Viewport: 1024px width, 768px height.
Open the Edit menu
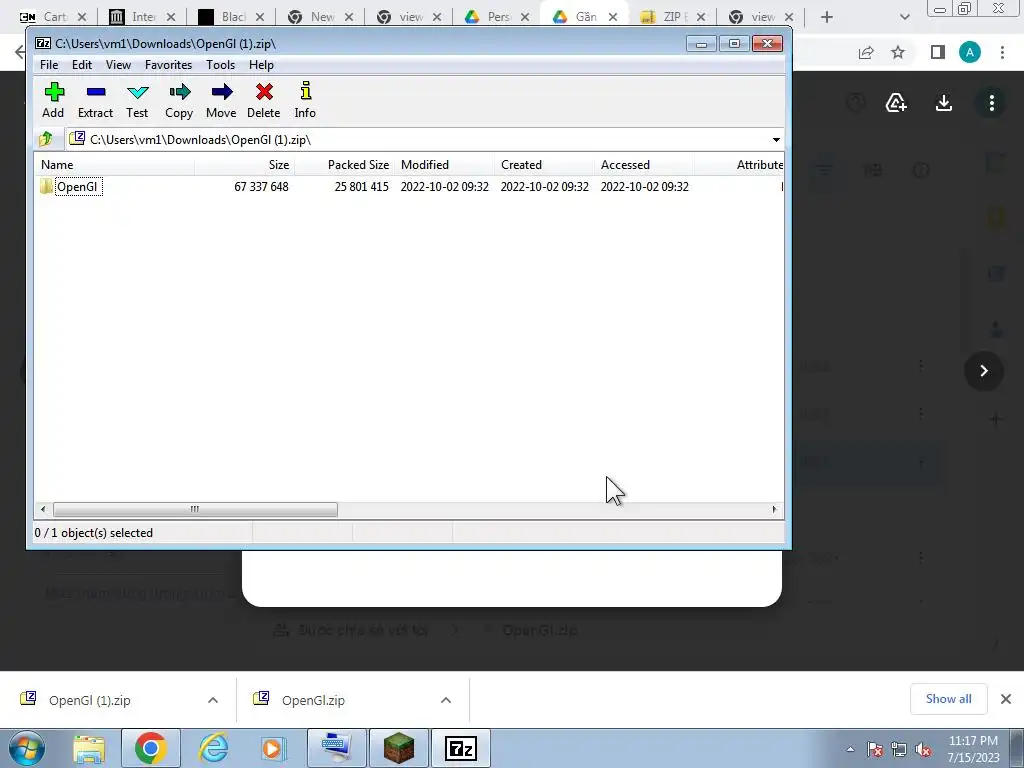tap(82, 65)
